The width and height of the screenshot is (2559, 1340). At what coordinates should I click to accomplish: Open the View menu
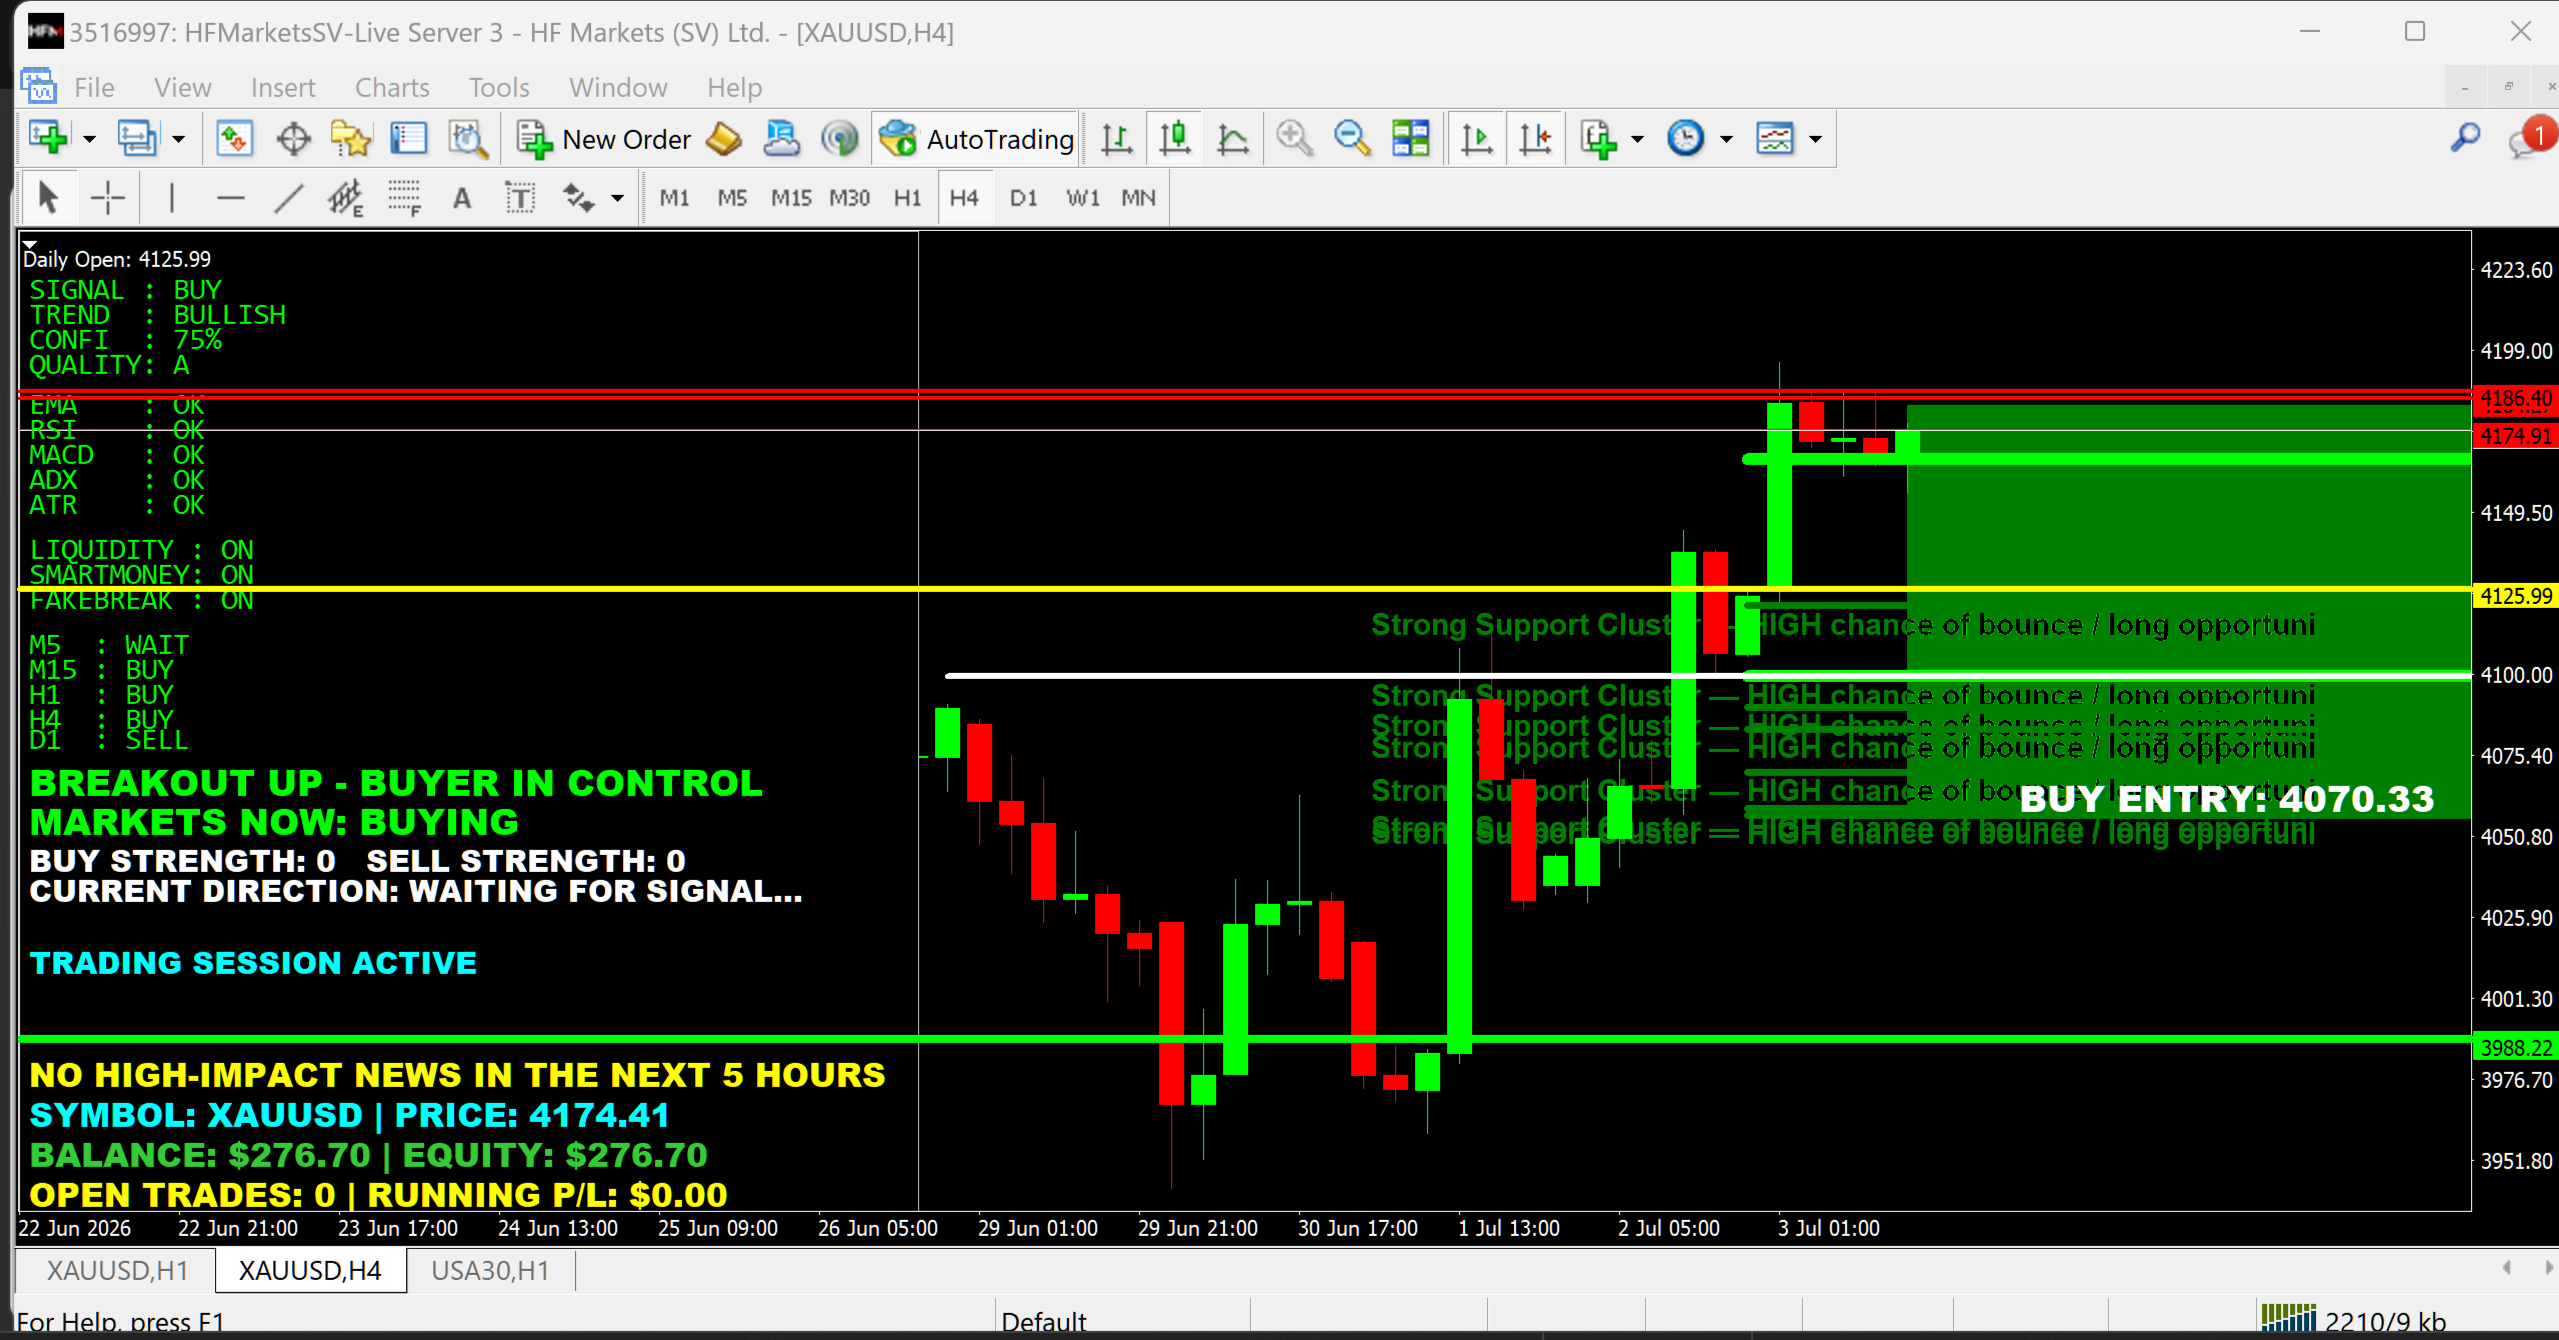click(x=182, y=88)
